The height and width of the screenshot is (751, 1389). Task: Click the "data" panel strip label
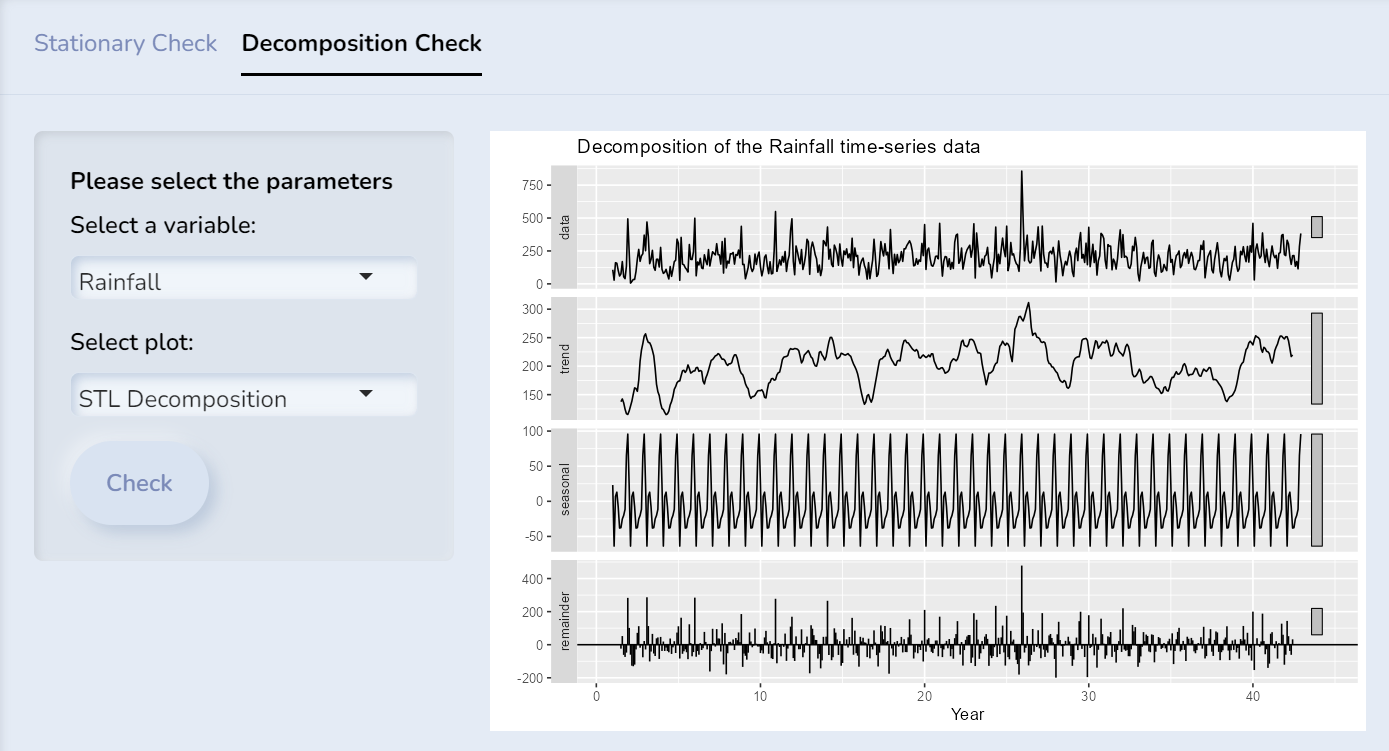[x=564, y=228]
